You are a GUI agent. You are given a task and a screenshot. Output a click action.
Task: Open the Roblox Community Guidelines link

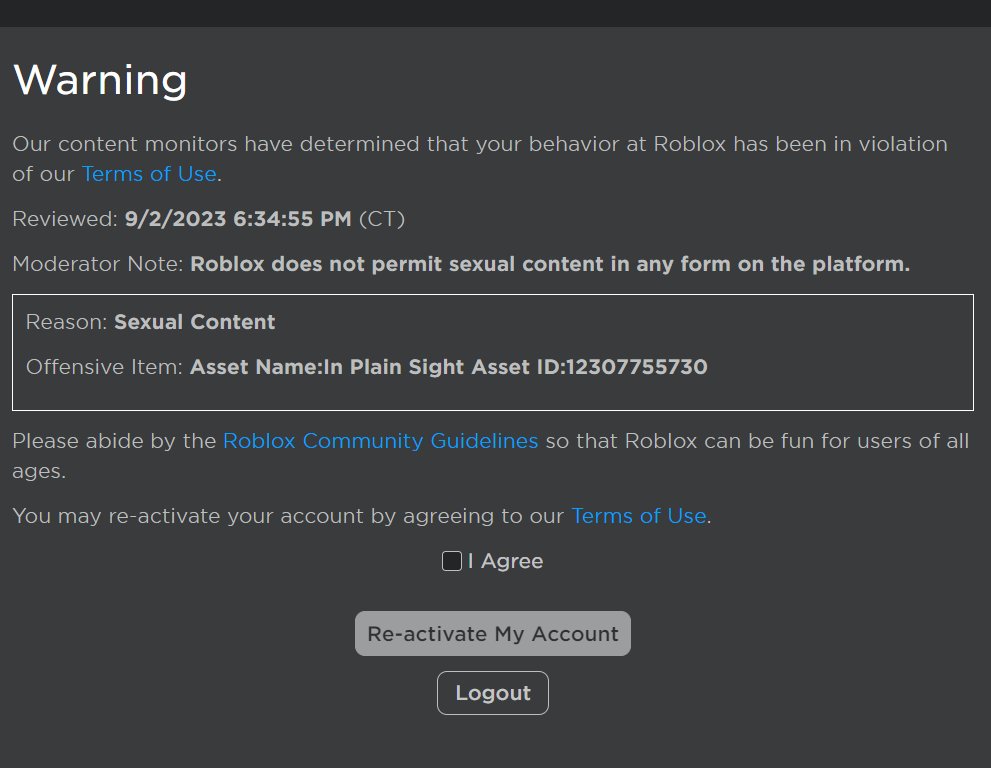380,441
